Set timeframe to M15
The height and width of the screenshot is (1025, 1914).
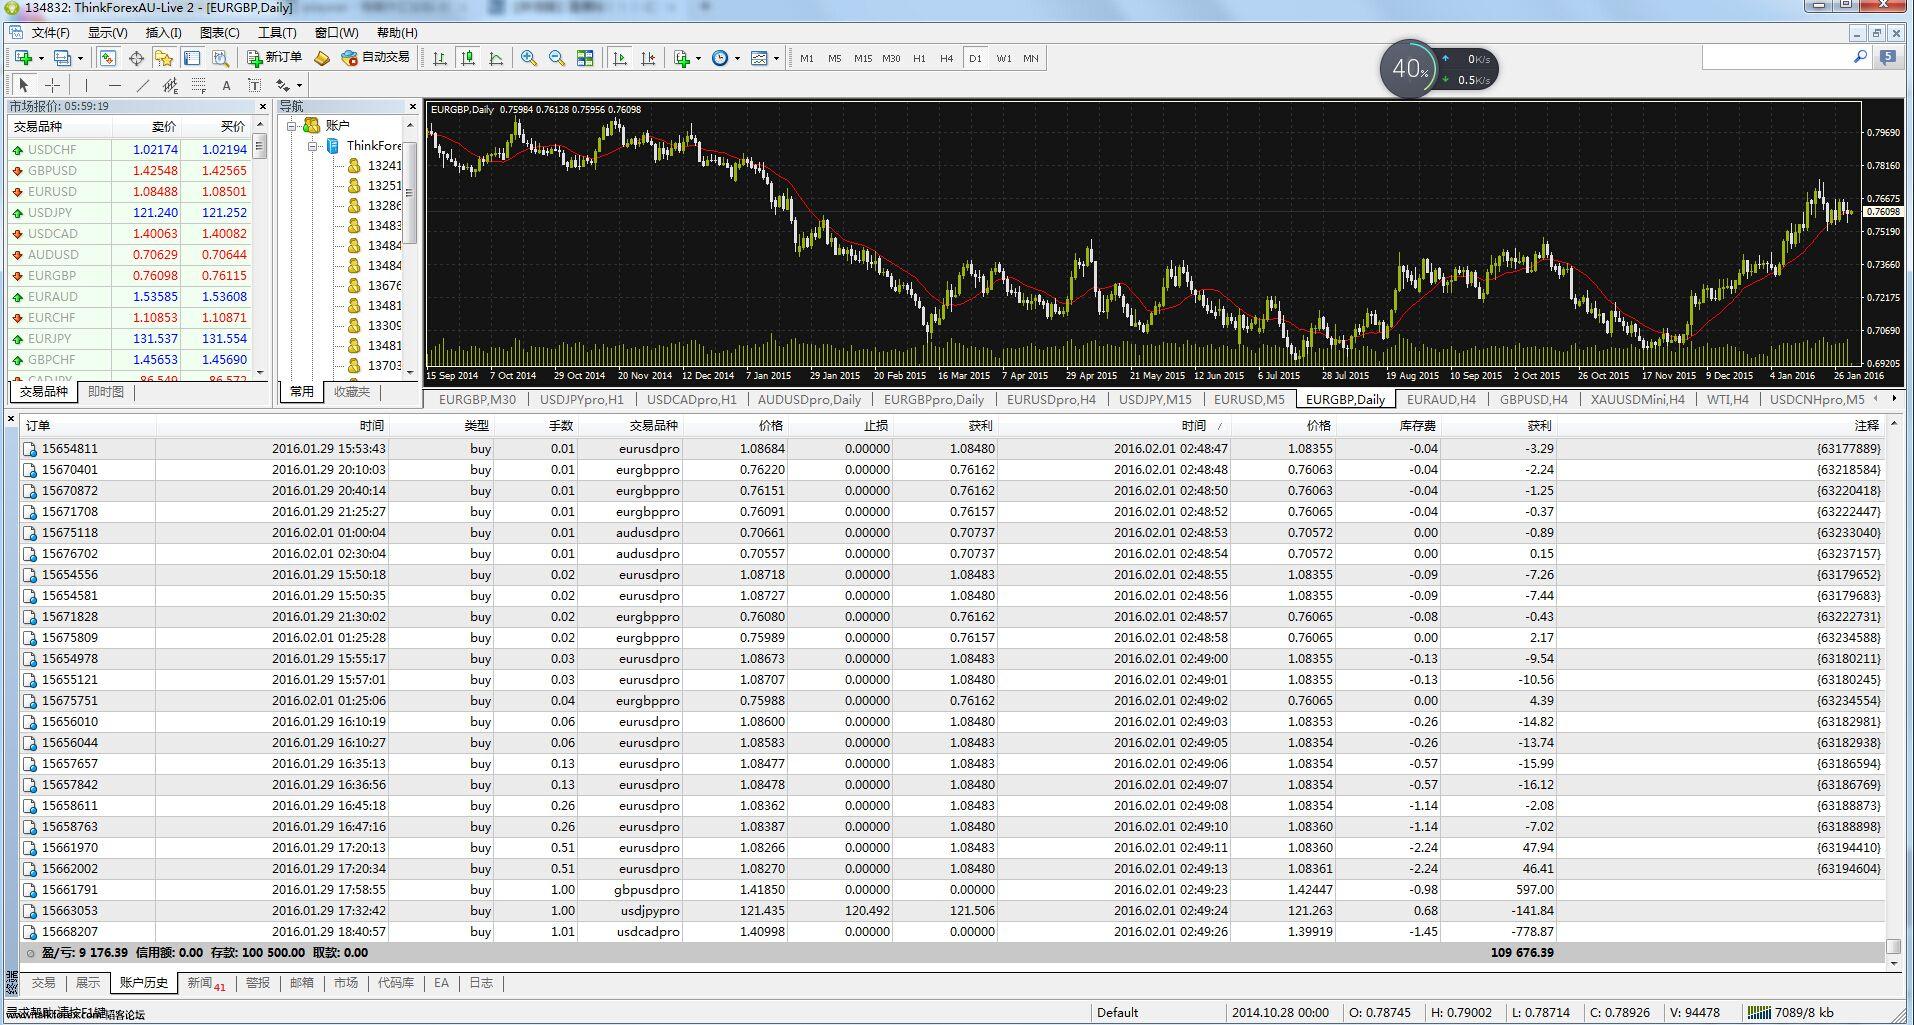click(x=863, y=58)
